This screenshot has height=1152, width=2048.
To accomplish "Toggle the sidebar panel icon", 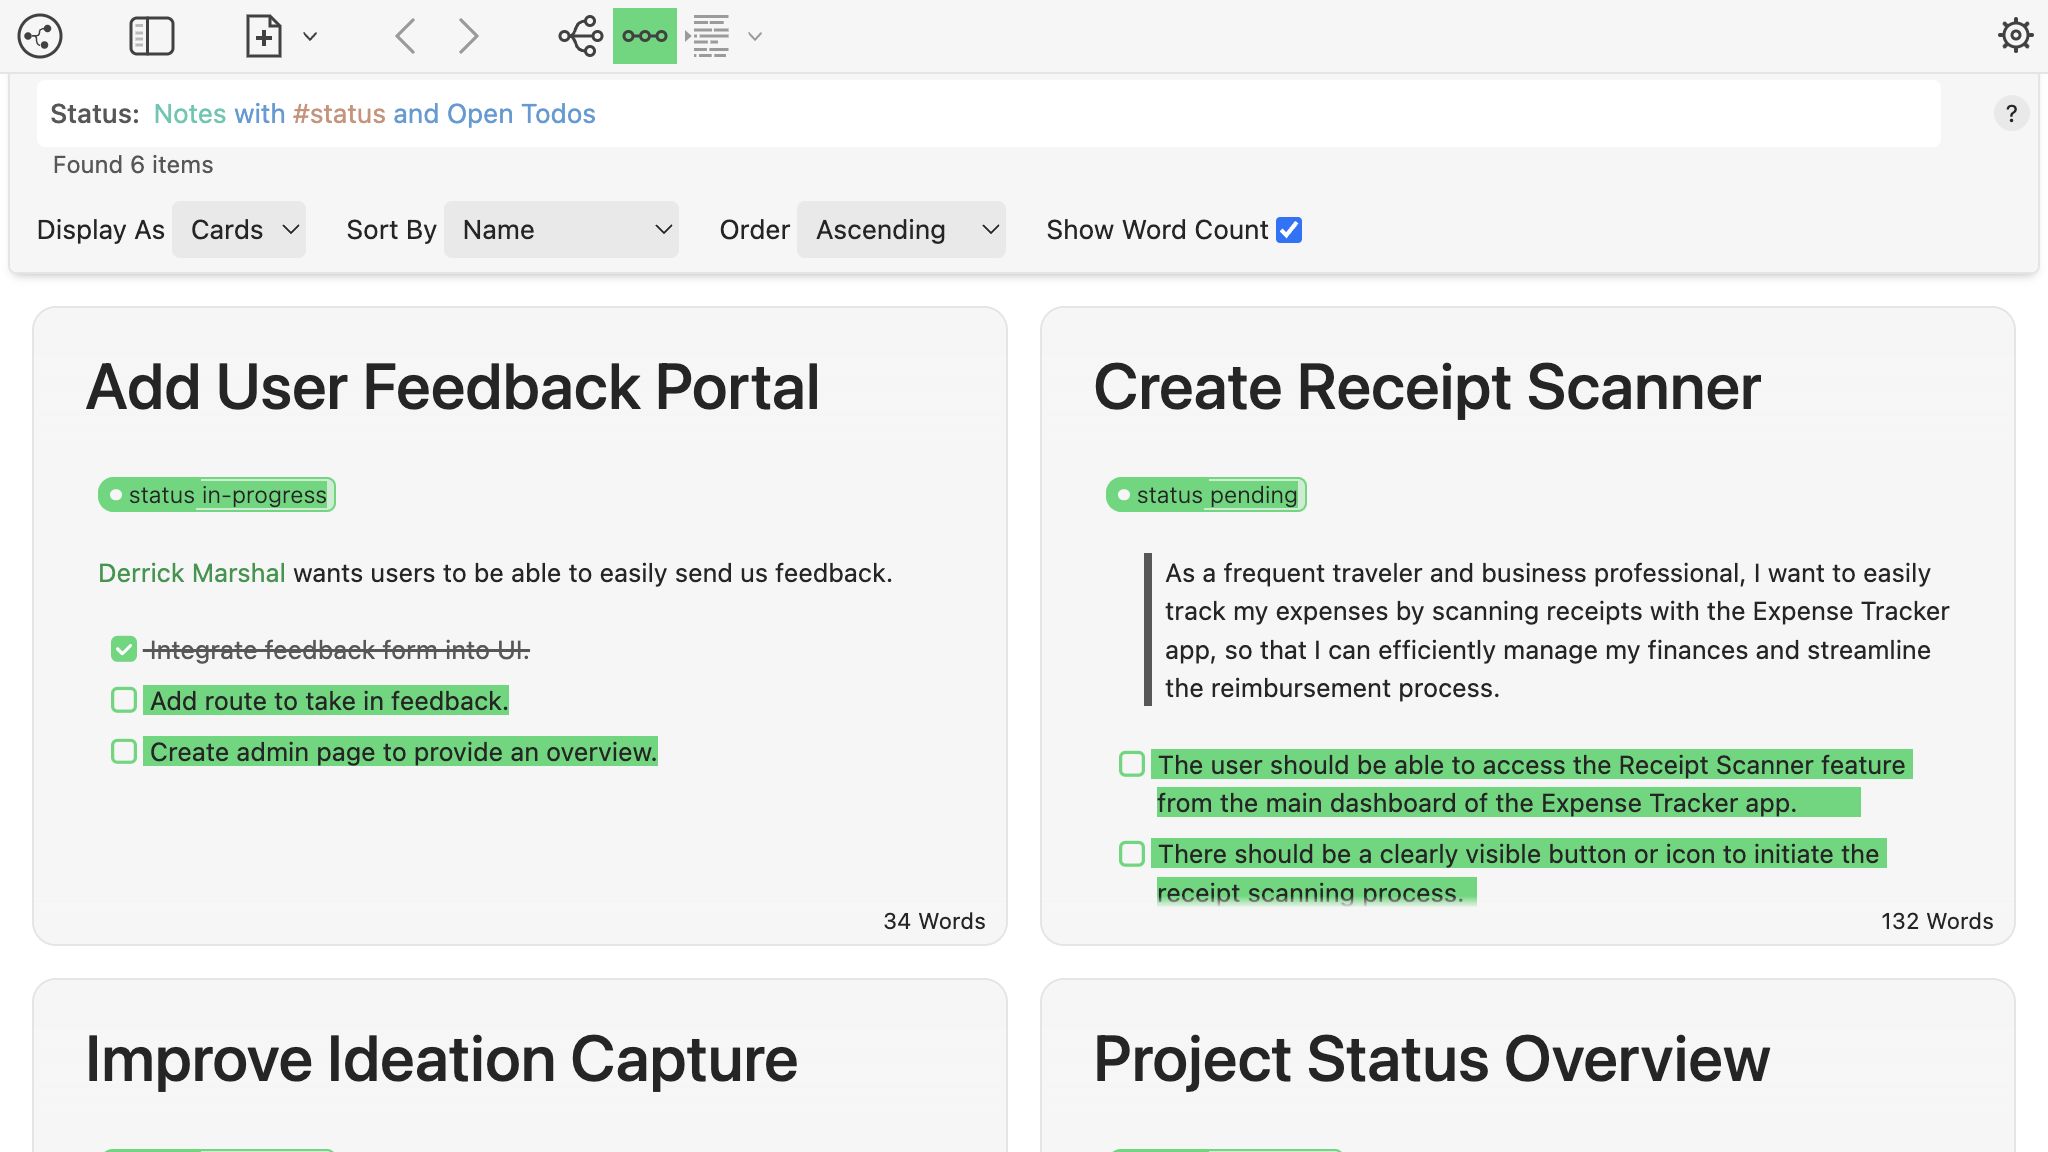I will click(x=152, y=35).
